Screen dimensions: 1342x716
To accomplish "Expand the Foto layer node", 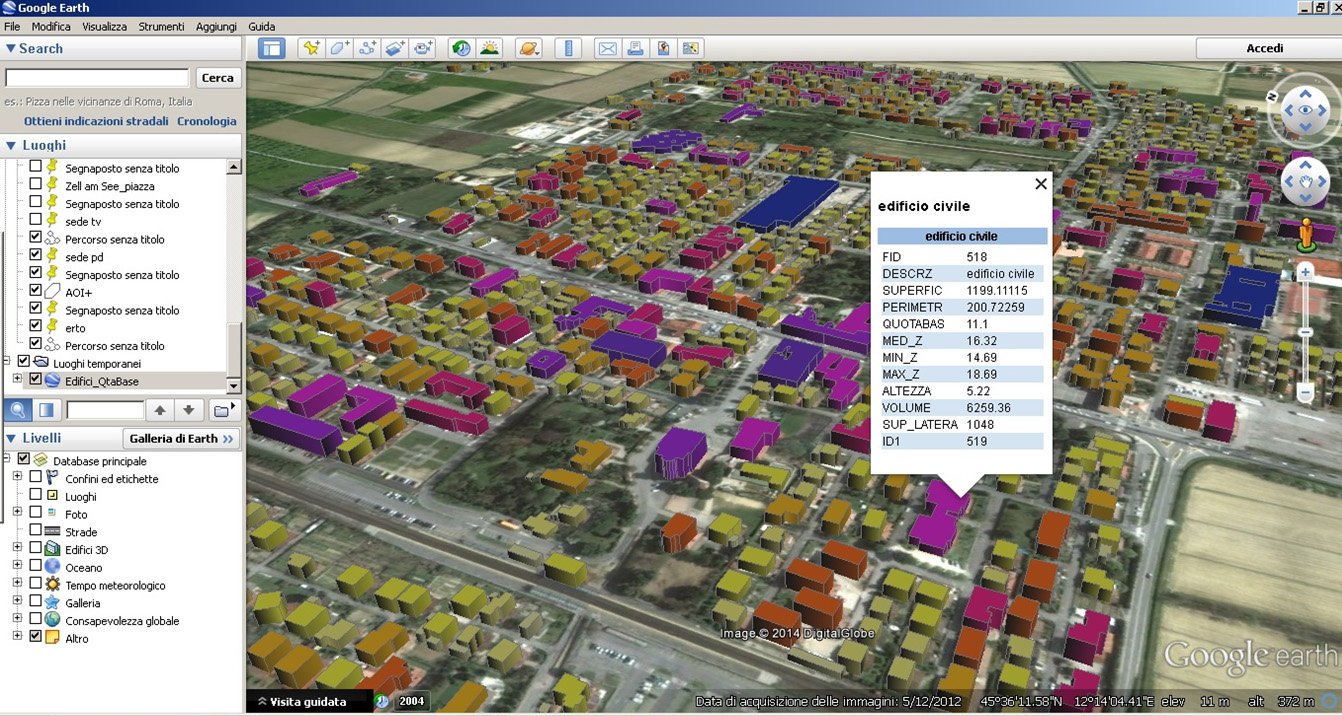I will point(17,513).
